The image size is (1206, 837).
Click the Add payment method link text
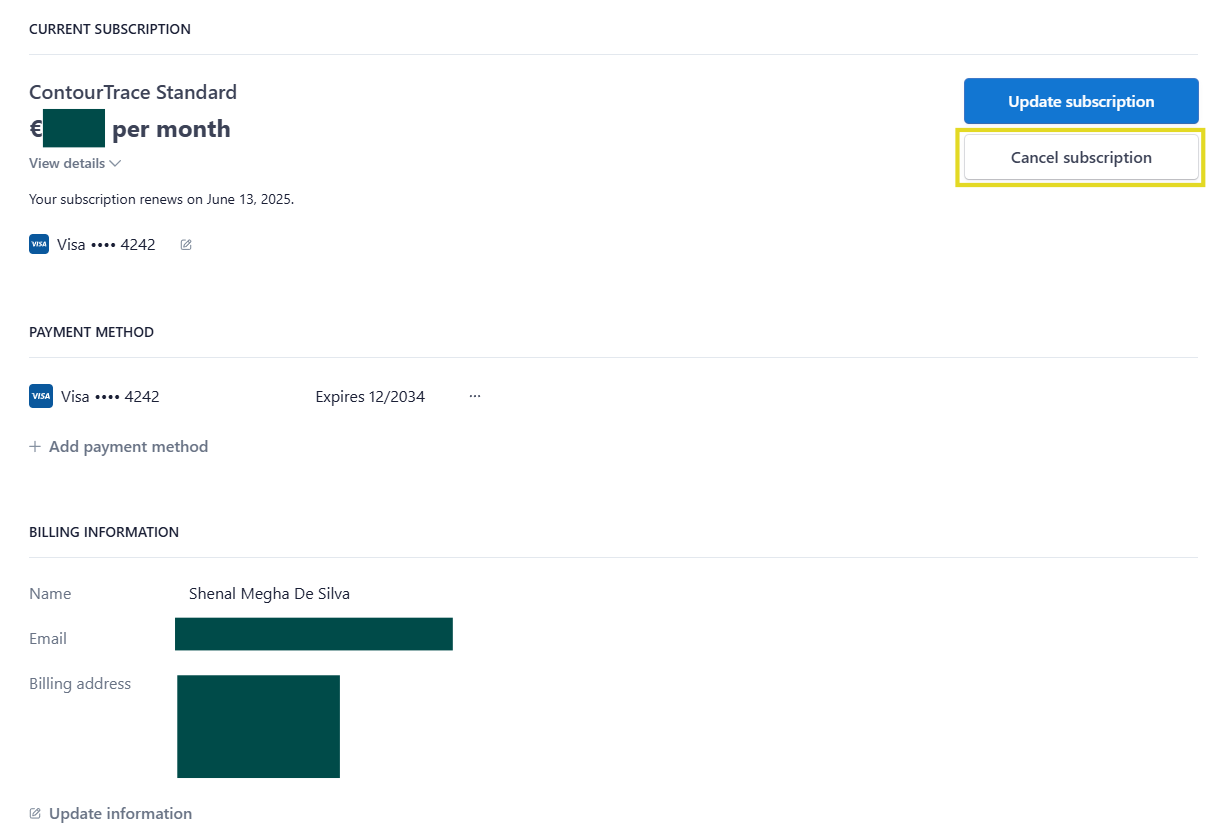[x=128, y=447]
